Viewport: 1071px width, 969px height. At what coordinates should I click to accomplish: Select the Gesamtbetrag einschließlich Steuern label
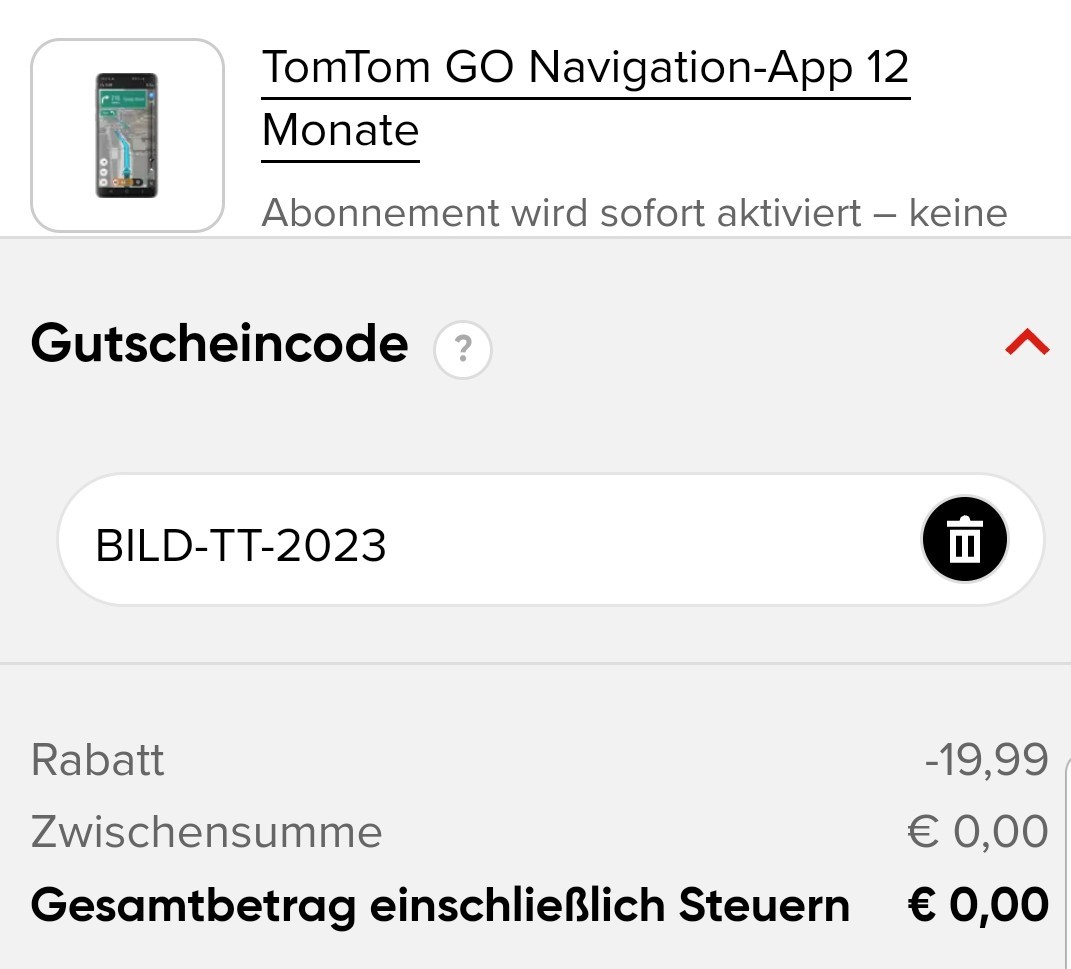click(441, 907)
